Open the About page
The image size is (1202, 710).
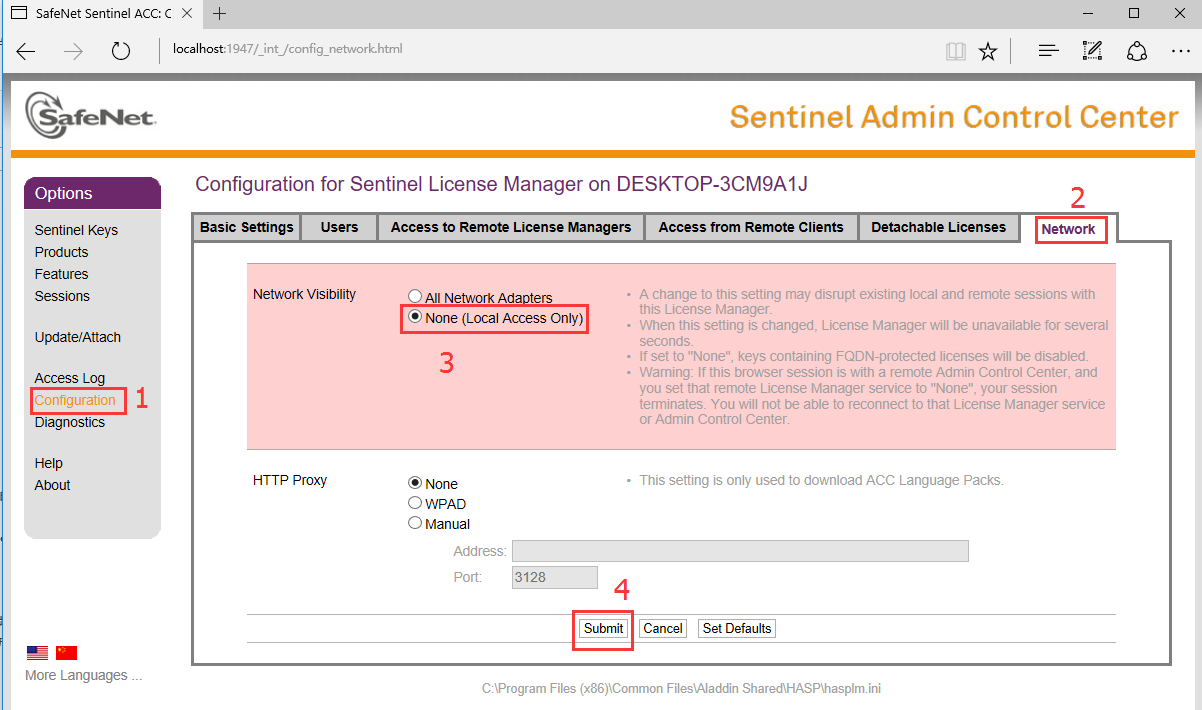pos(52,485)
